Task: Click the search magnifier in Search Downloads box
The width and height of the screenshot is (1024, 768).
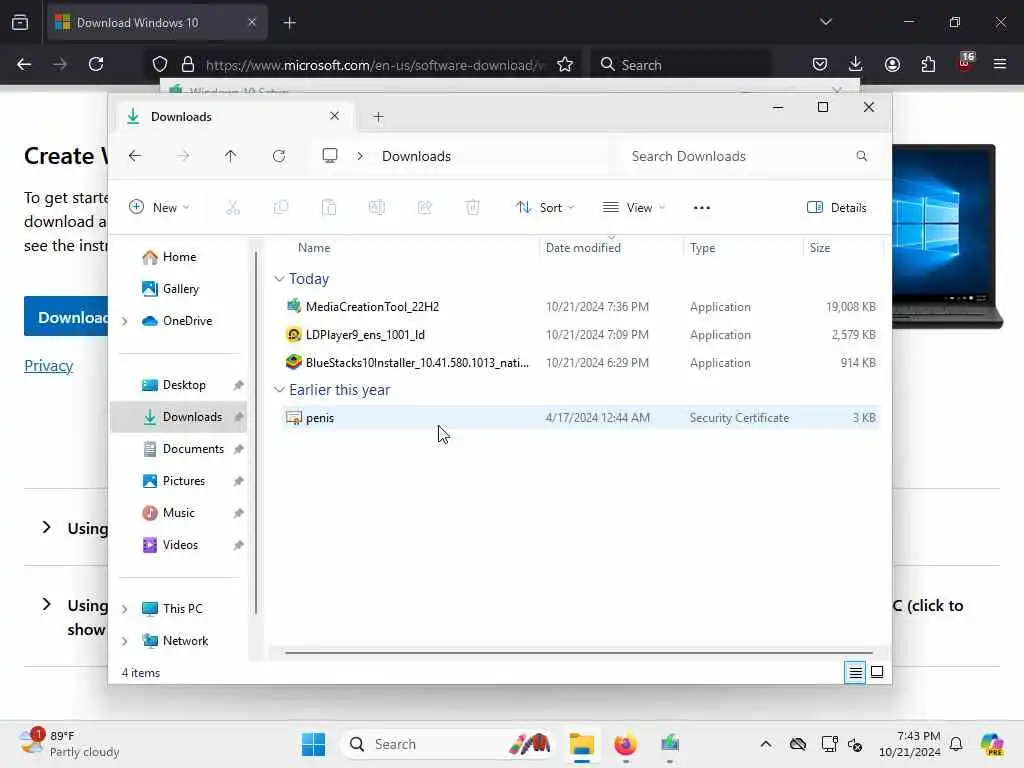Action: coord(861,156)
